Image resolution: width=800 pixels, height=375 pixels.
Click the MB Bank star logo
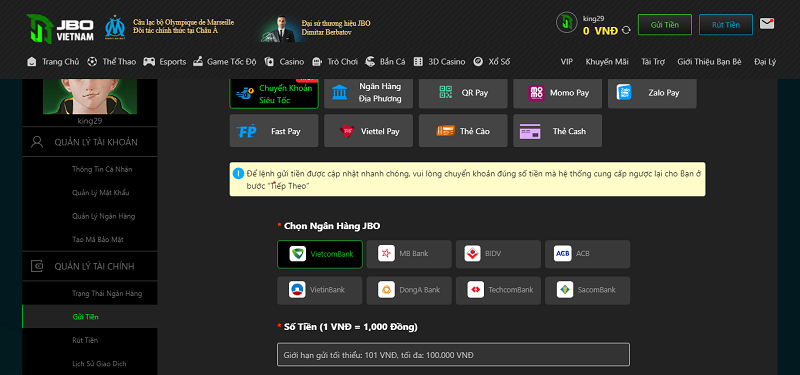[386, 254]
